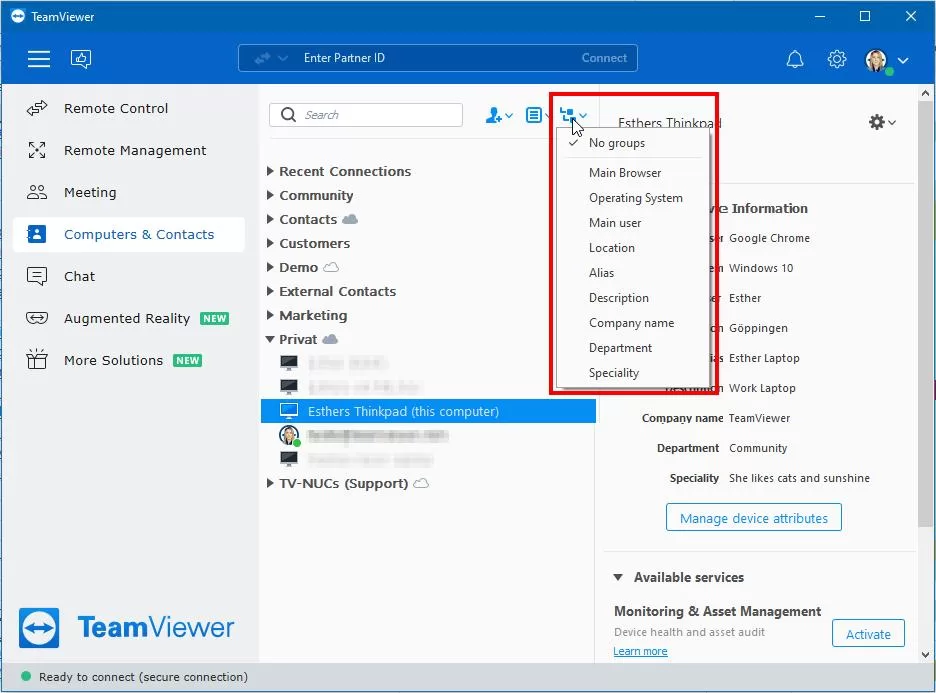This screenshot has width=936, height=693.
Task: Expand the Recent Connections group
Action: (271, 172)
